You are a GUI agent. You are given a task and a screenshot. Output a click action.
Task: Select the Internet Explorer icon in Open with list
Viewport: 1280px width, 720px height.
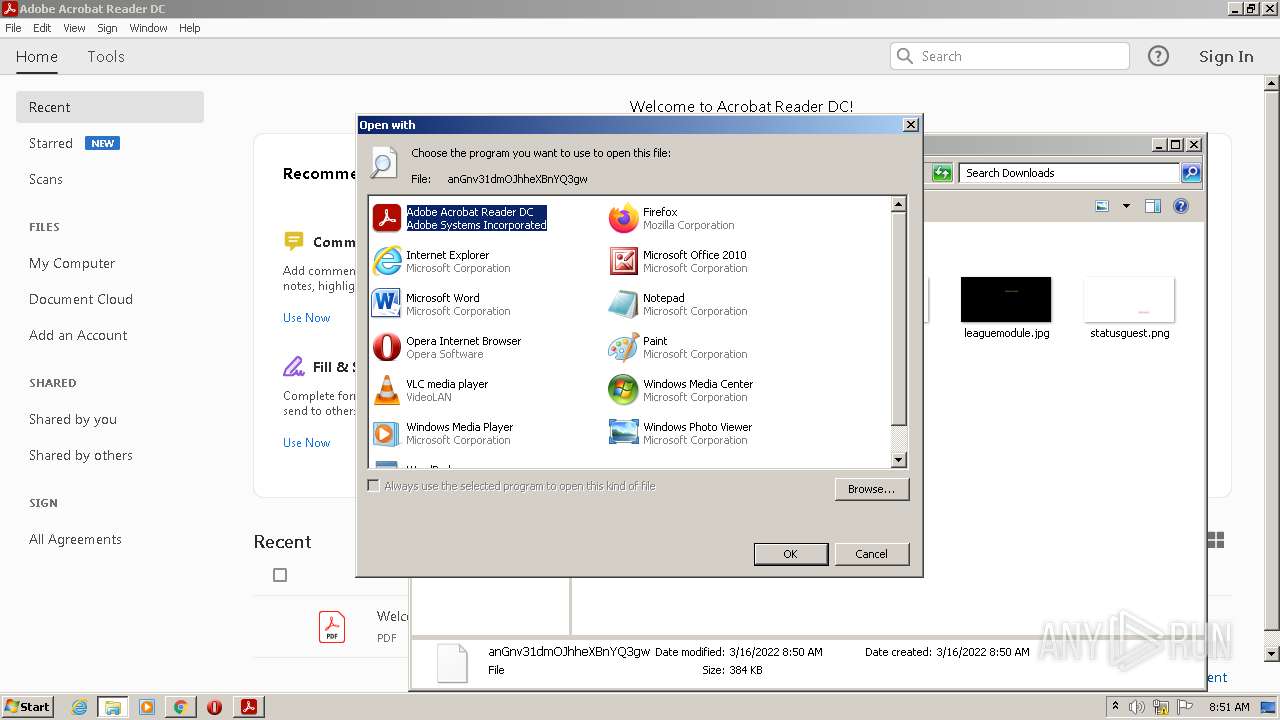387,261
